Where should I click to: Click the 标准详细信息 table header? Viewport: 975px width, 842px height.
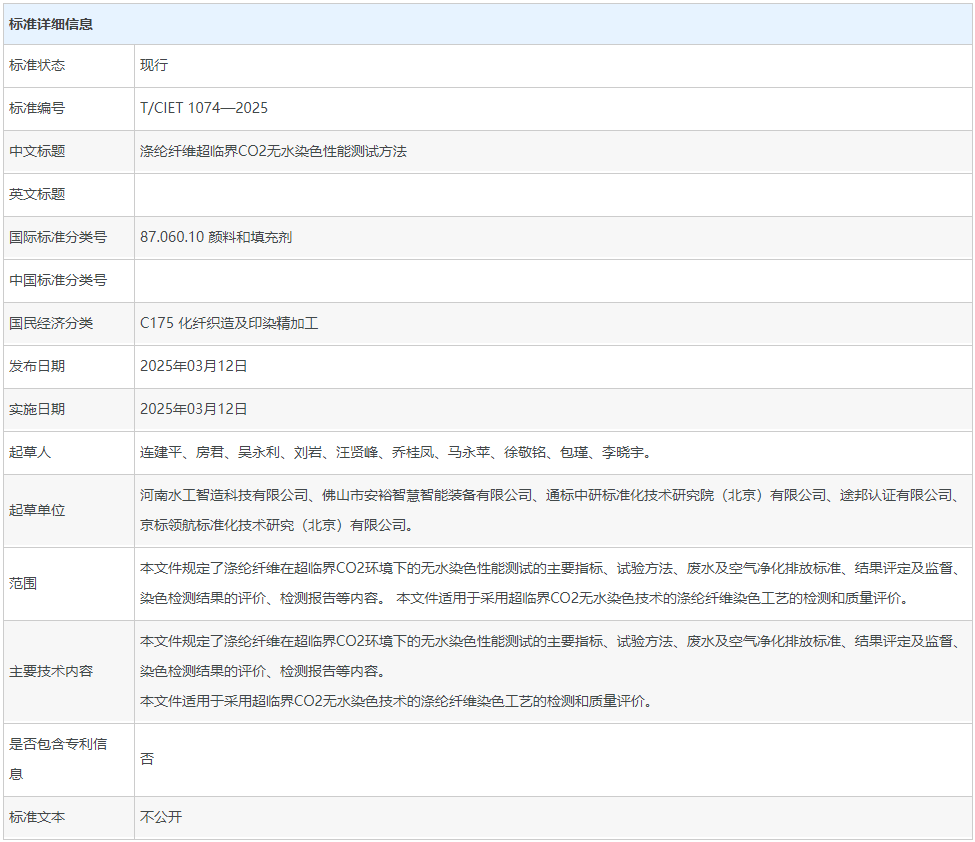51,24
